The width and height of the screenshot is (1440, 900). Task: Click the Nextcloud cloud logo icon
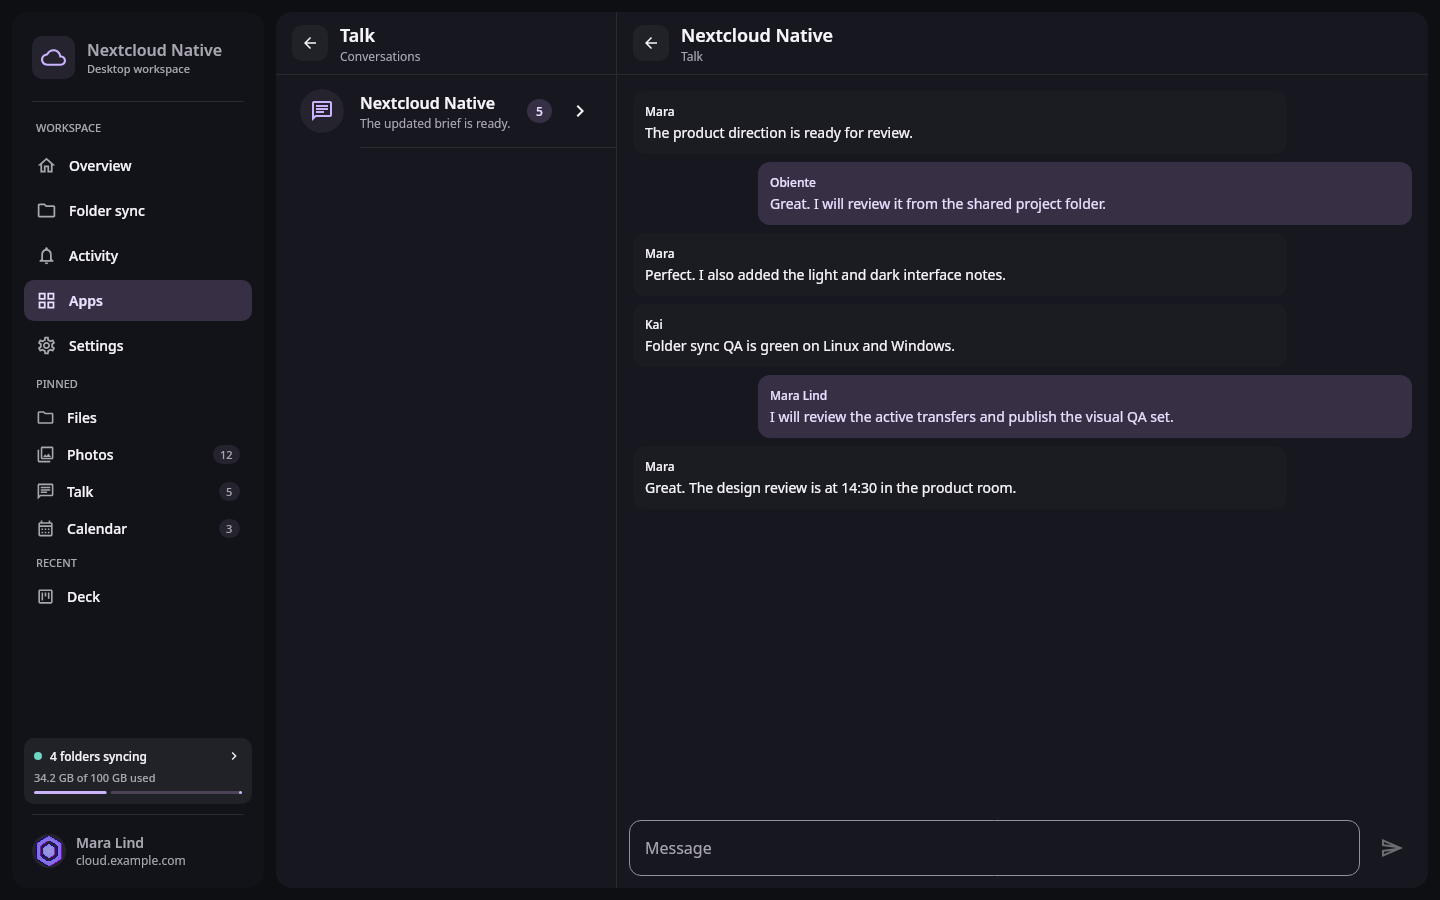[53, 58]
